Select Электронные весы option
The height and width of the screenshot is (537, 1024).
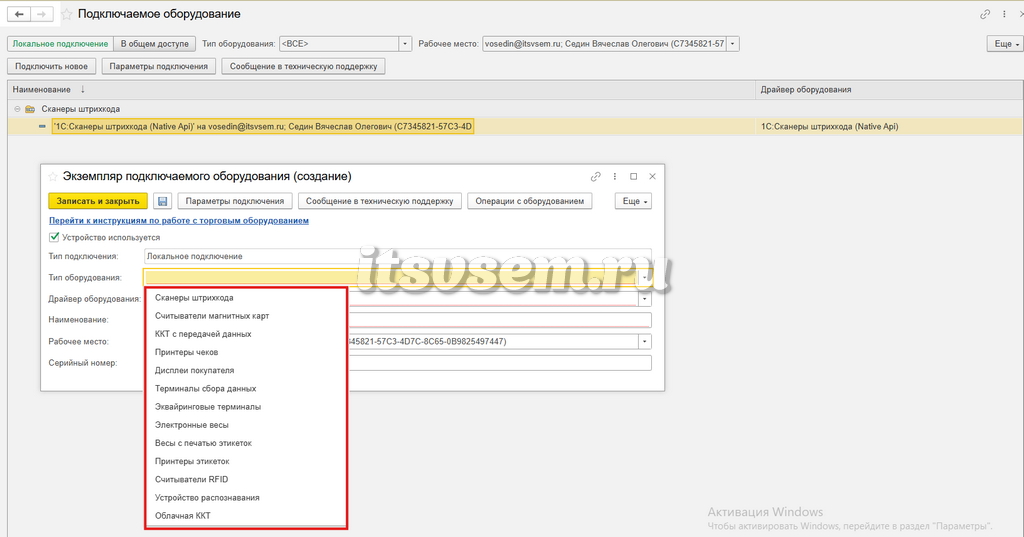(246, 425)
